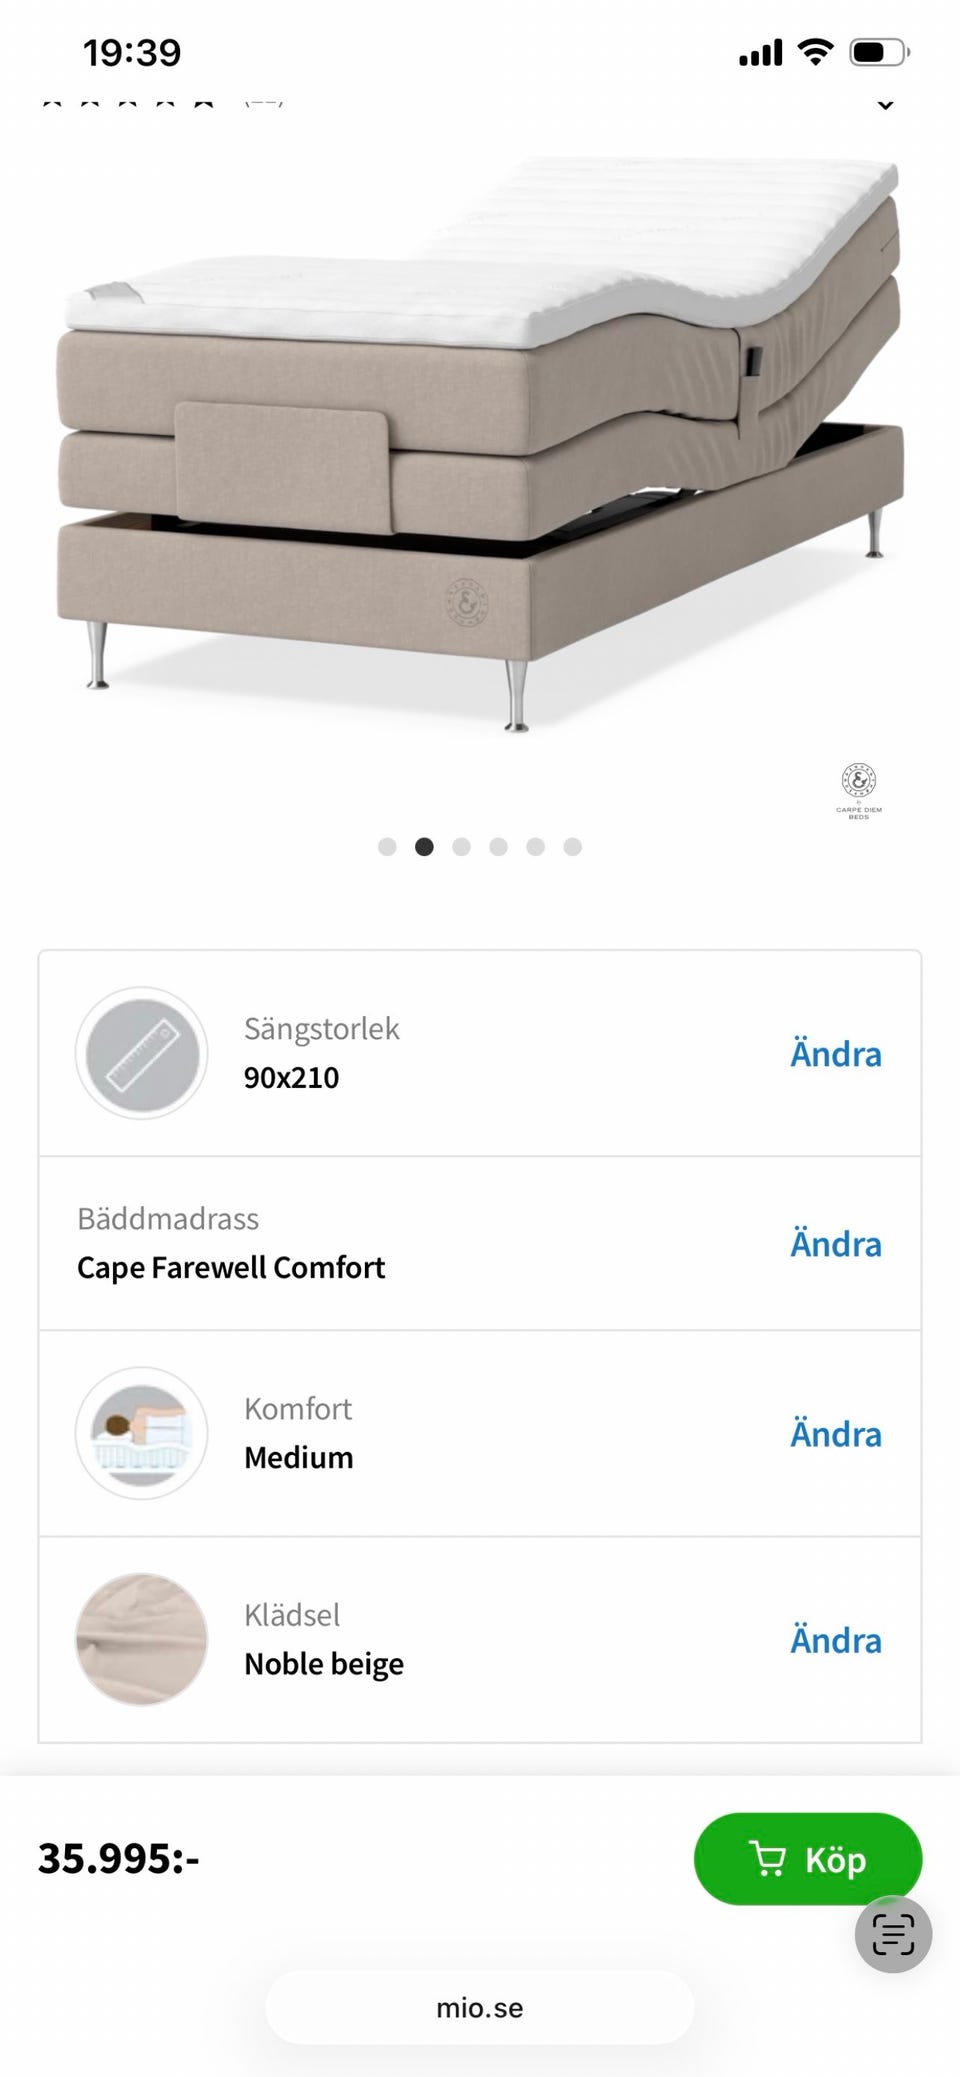Image resolution: width=960 pixels, height=2077 pixels.
Task: Tap the Wi-Fi status icon
Action: click(816, 52)
